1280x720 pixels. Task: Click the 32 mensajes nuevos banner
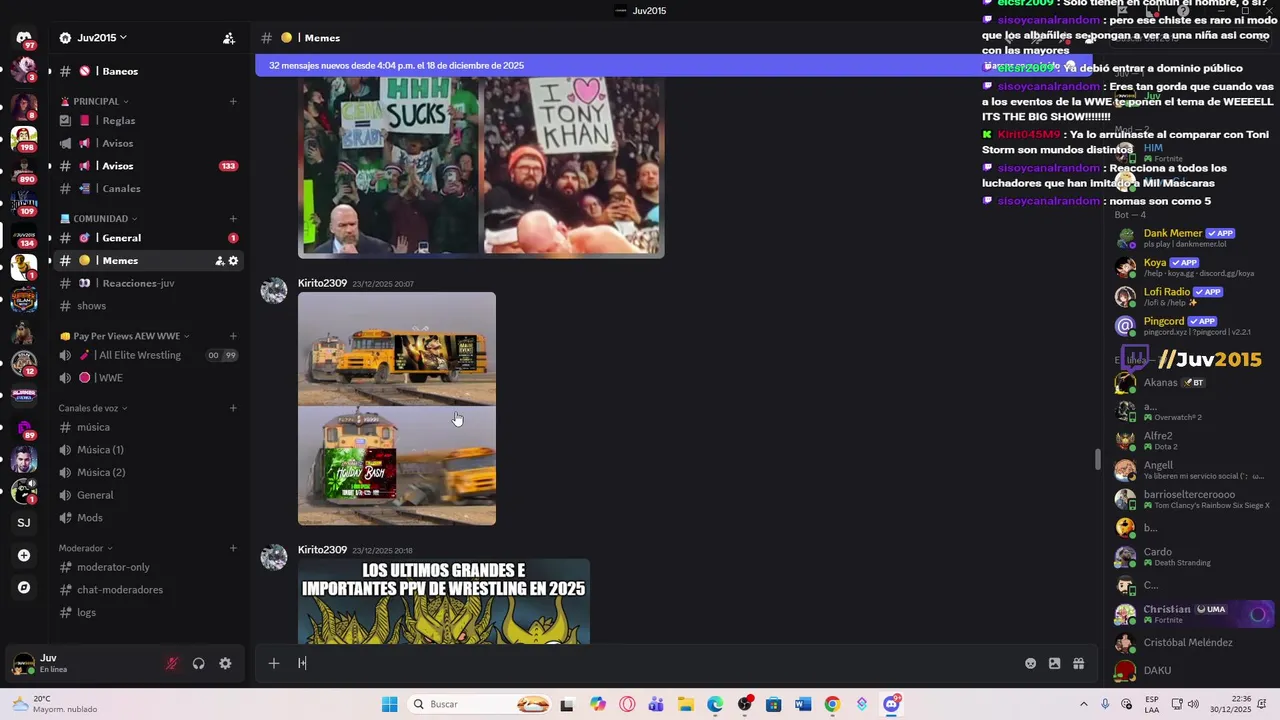(396, 65)
